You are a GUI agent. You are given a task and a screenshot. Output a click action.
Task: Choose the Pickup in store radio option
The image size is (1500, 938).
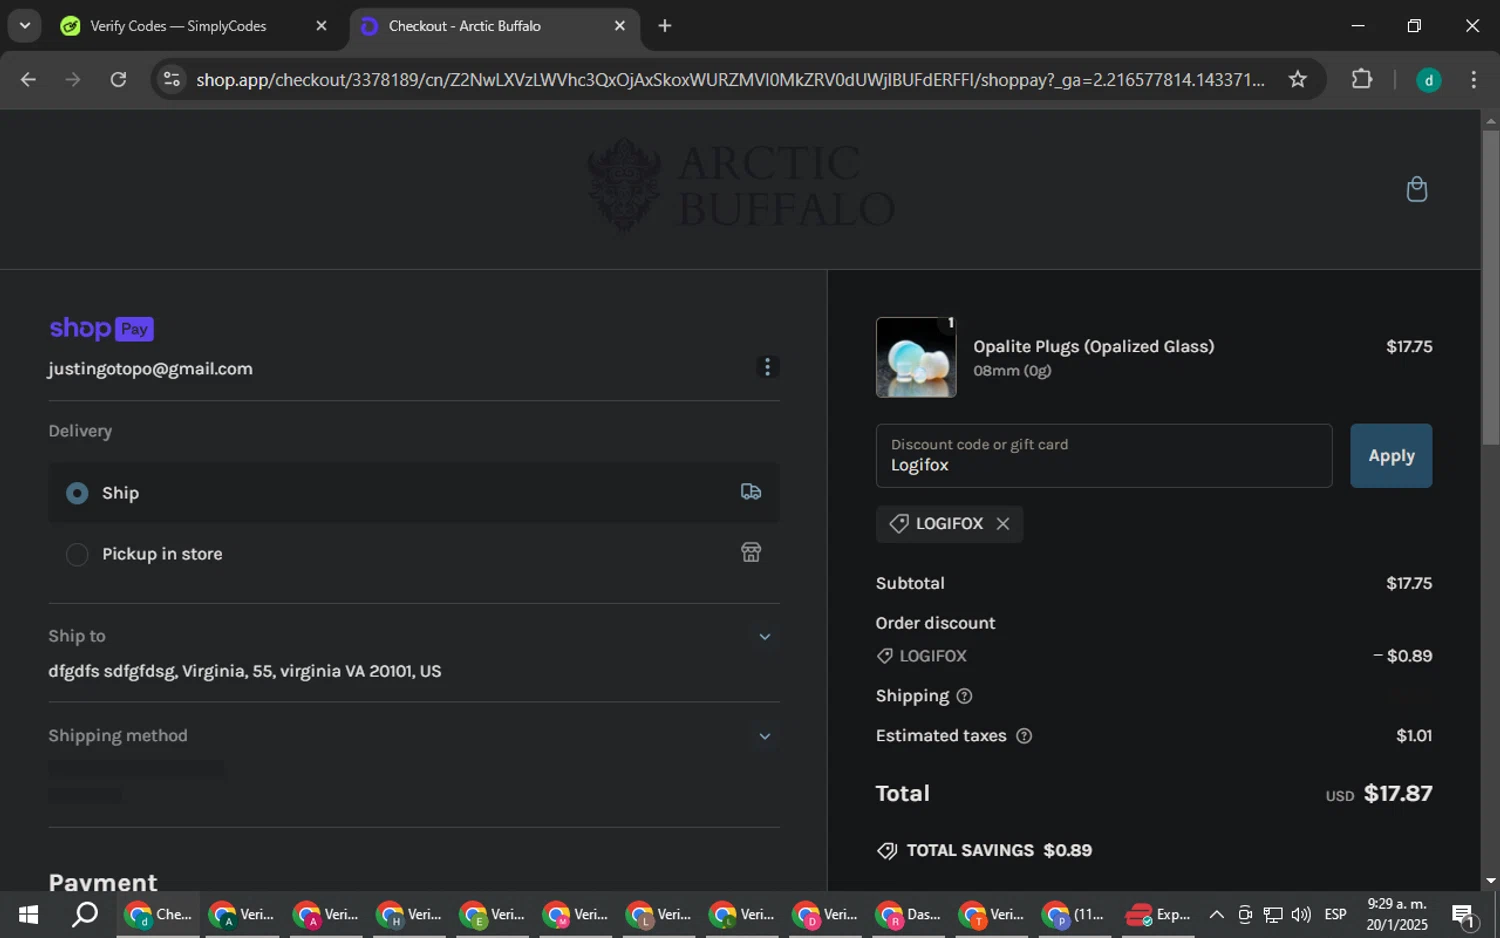click(x=77, y=554)
